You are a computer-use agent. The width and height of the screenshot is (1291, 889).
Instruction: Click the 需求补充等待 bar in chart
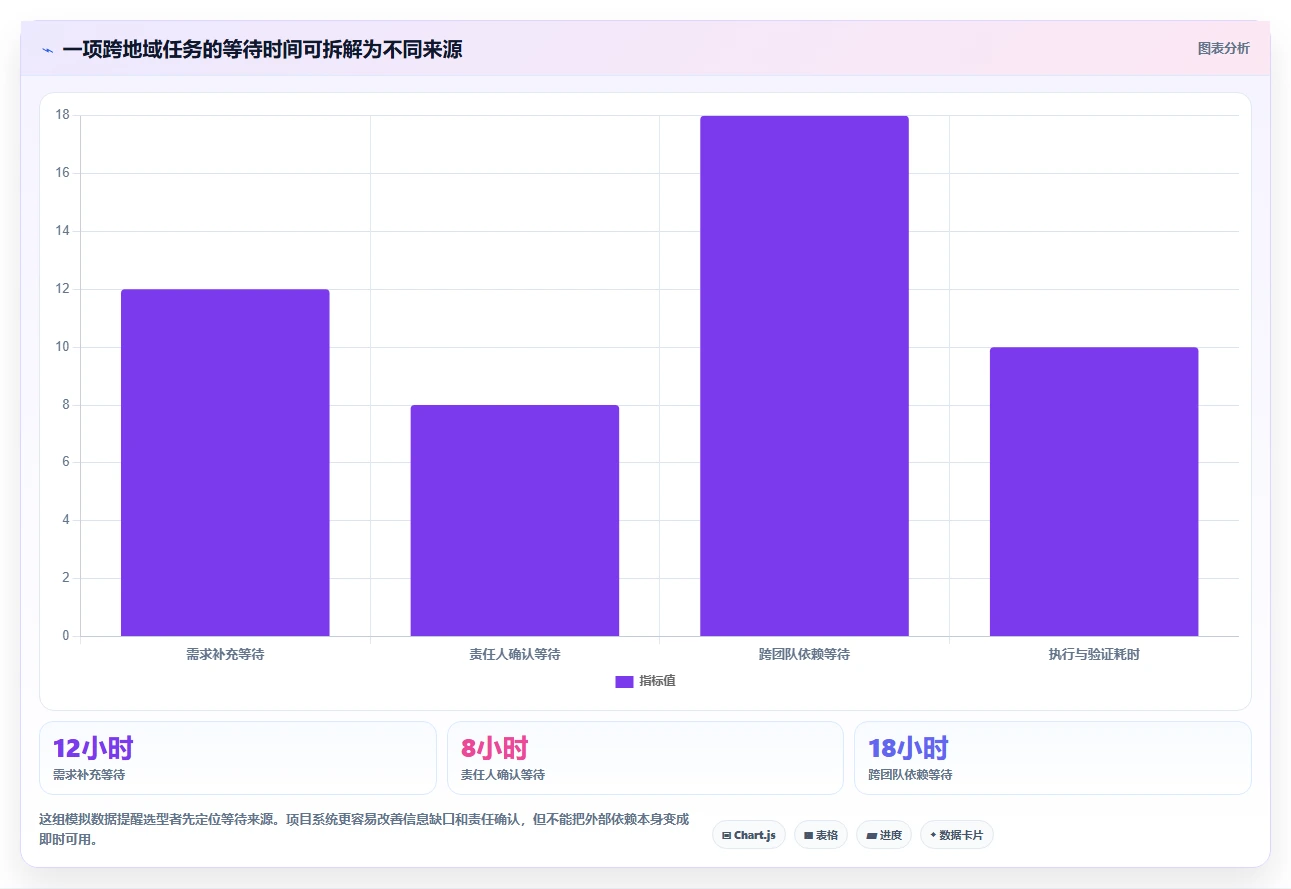[x=225, y=462]
